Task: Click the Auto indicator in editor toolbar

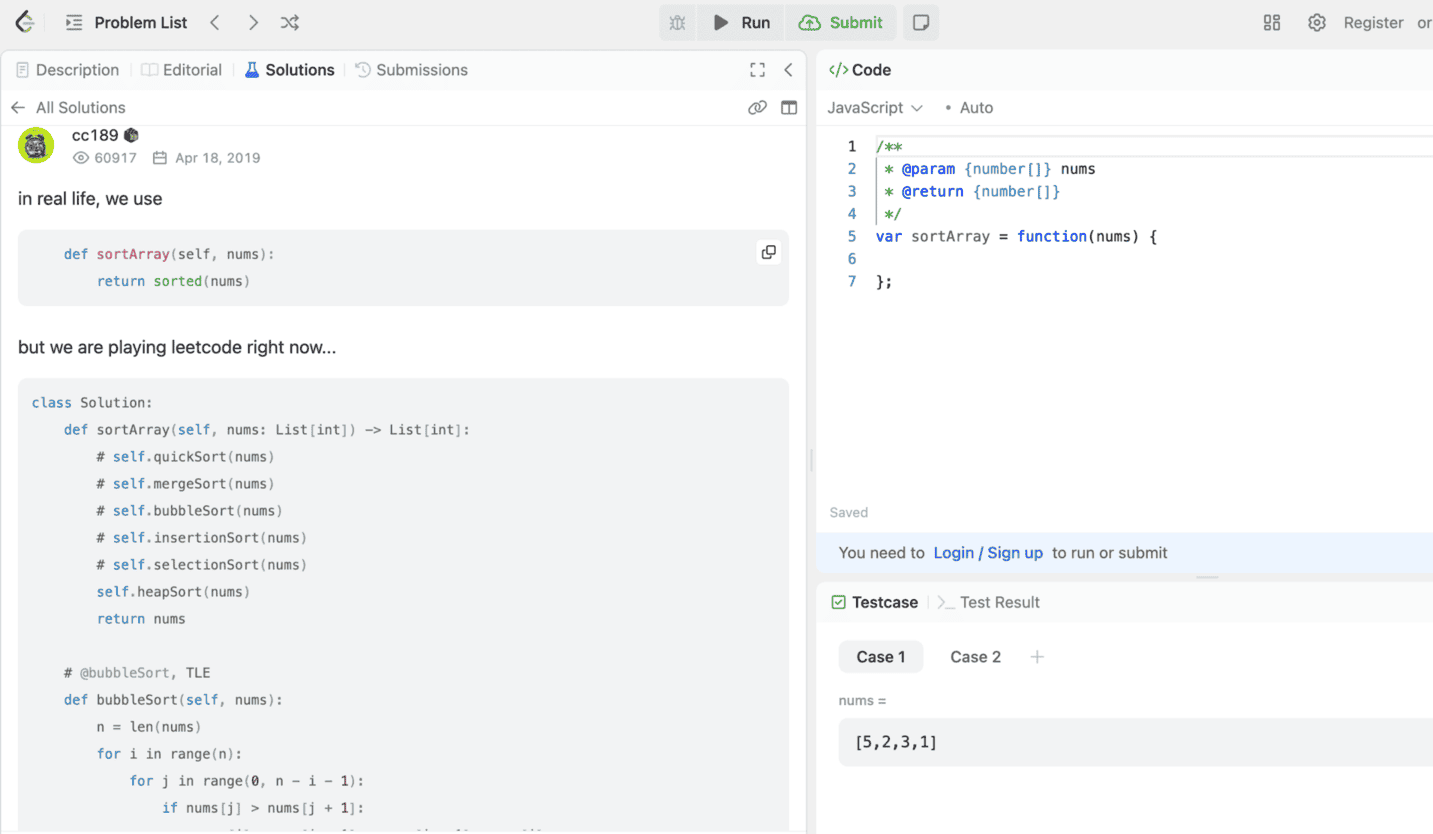Action: point(969,107)
